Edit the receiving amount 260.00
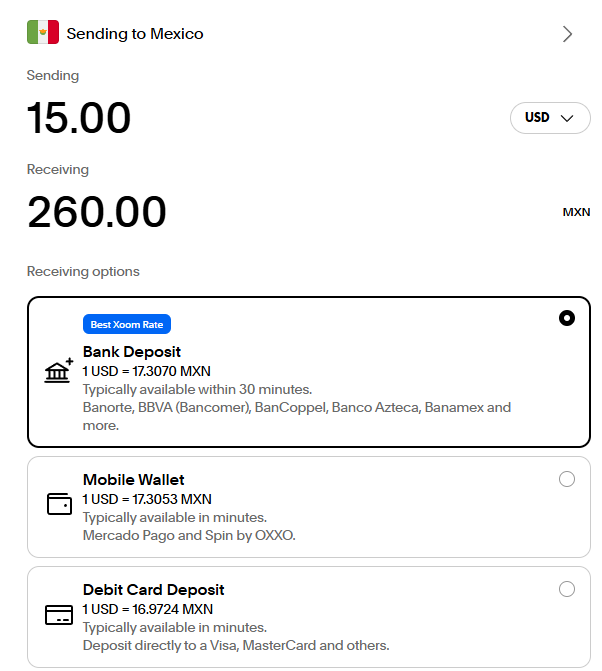Viewport: 602px width, 671px height. (97, 212)
